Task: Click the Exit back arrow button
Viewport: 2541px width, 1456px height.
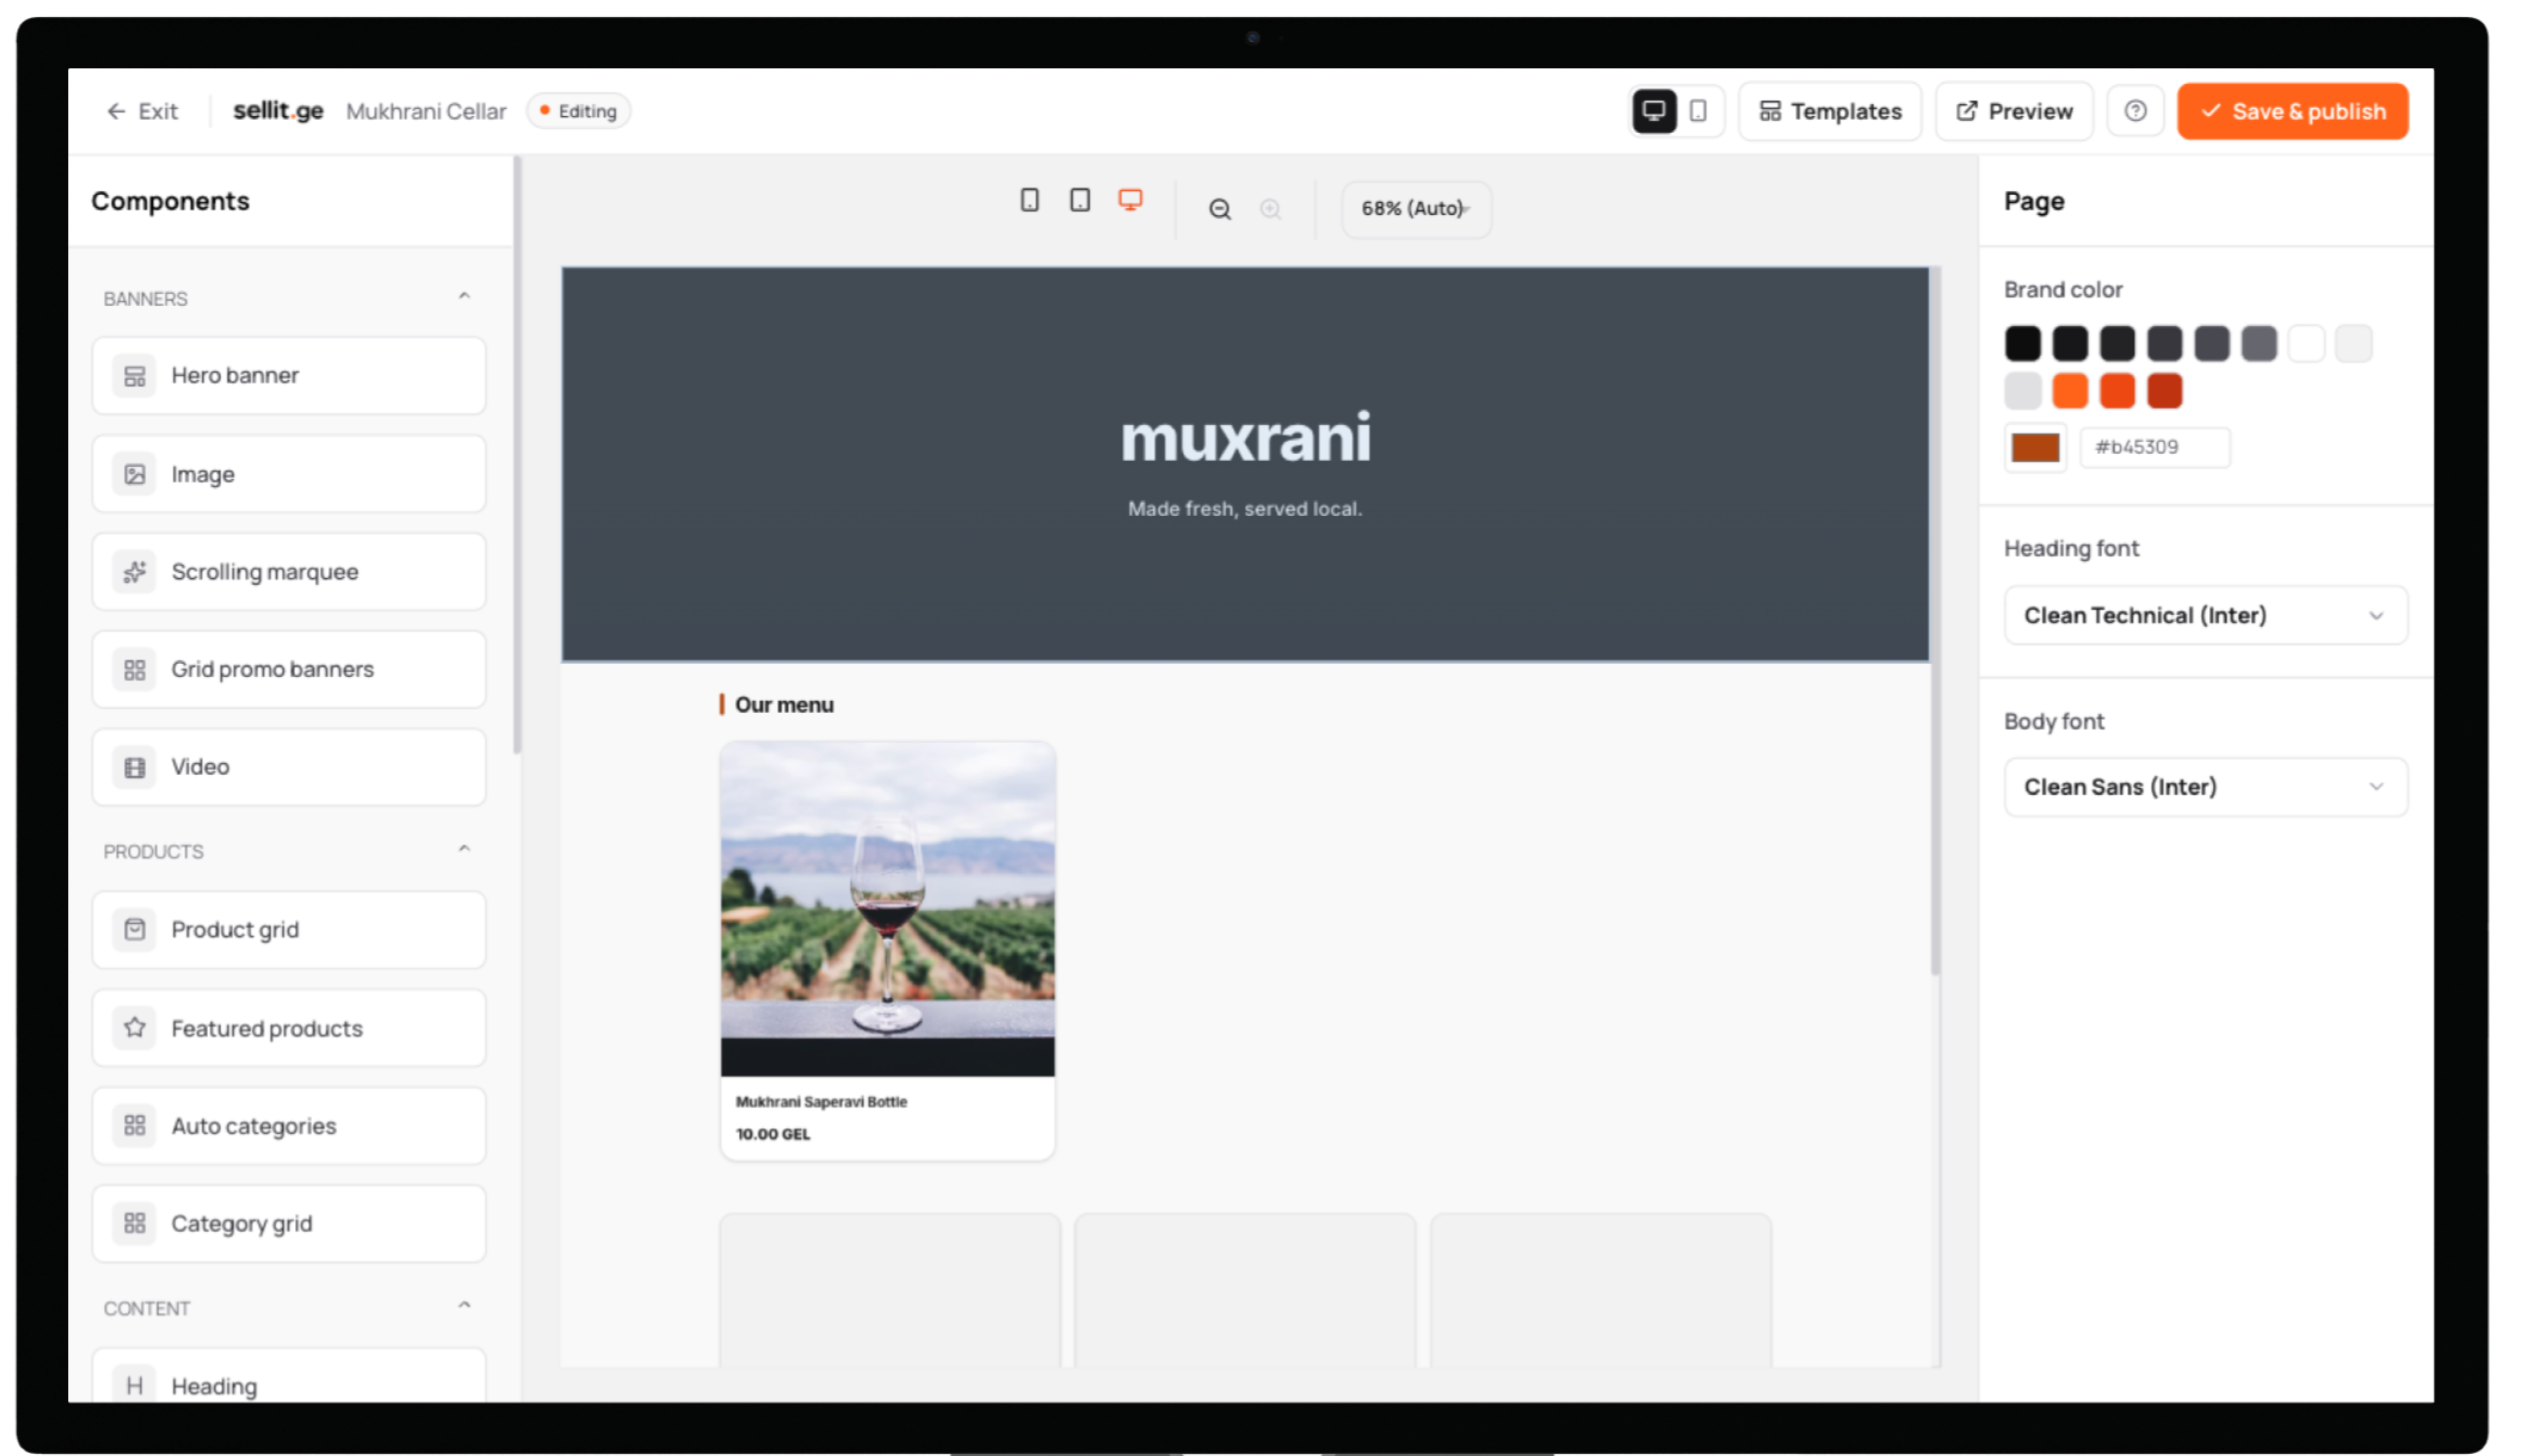Action: (143, 111)
